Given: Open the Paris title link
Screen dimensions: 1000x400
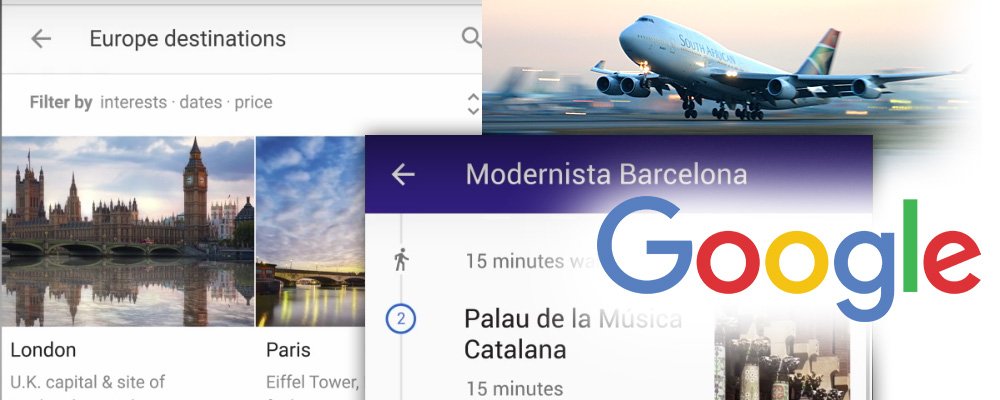Looking at the screenshot, I should [288, 350].
